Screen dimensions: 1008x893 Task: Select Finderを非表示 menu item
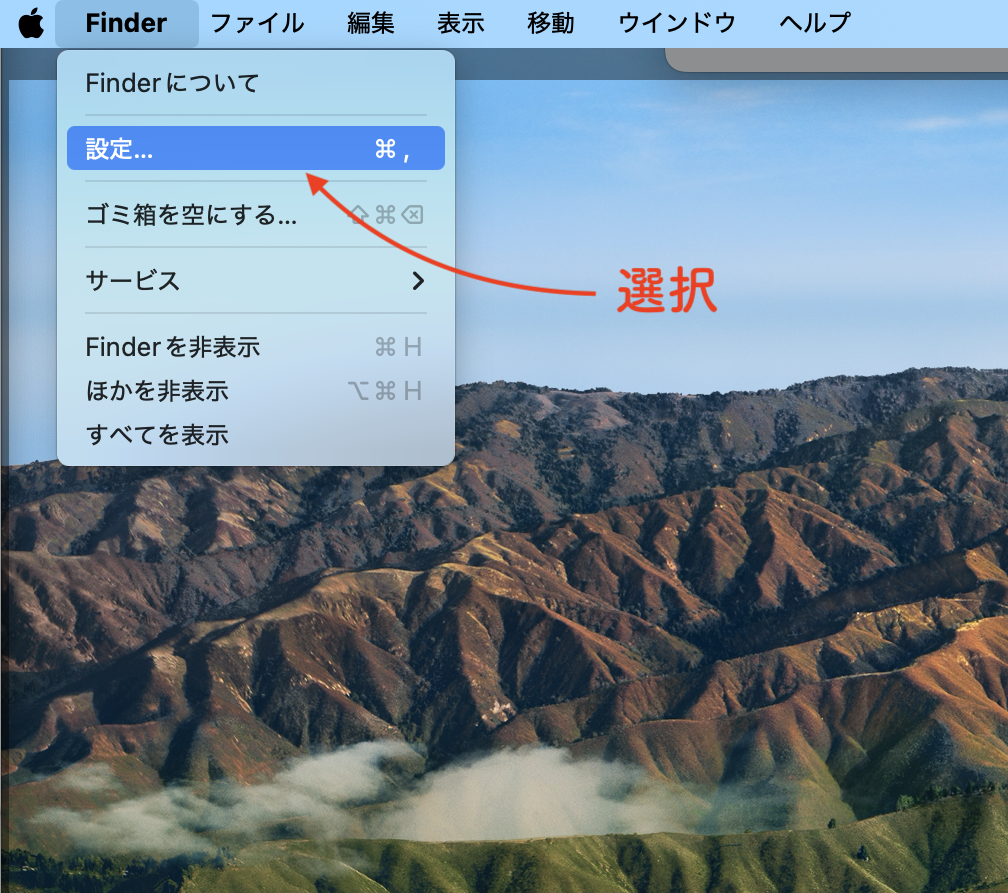[256, 347]
